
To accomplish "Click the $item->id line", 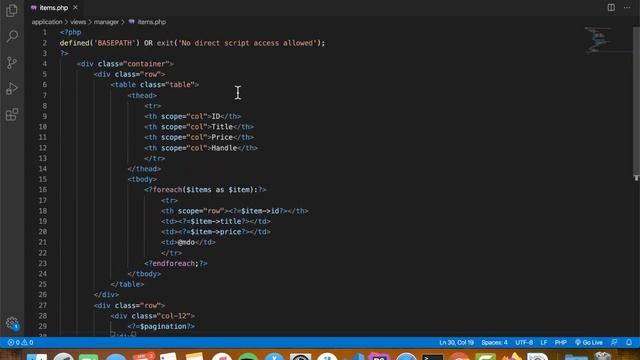I will 235,211.
